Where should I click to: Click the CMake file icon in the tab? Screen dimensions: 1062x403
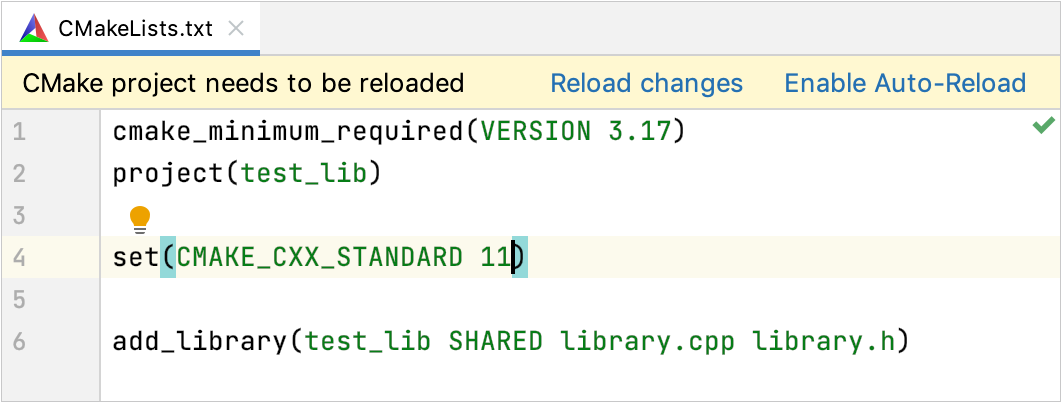[x=33, y=28]
